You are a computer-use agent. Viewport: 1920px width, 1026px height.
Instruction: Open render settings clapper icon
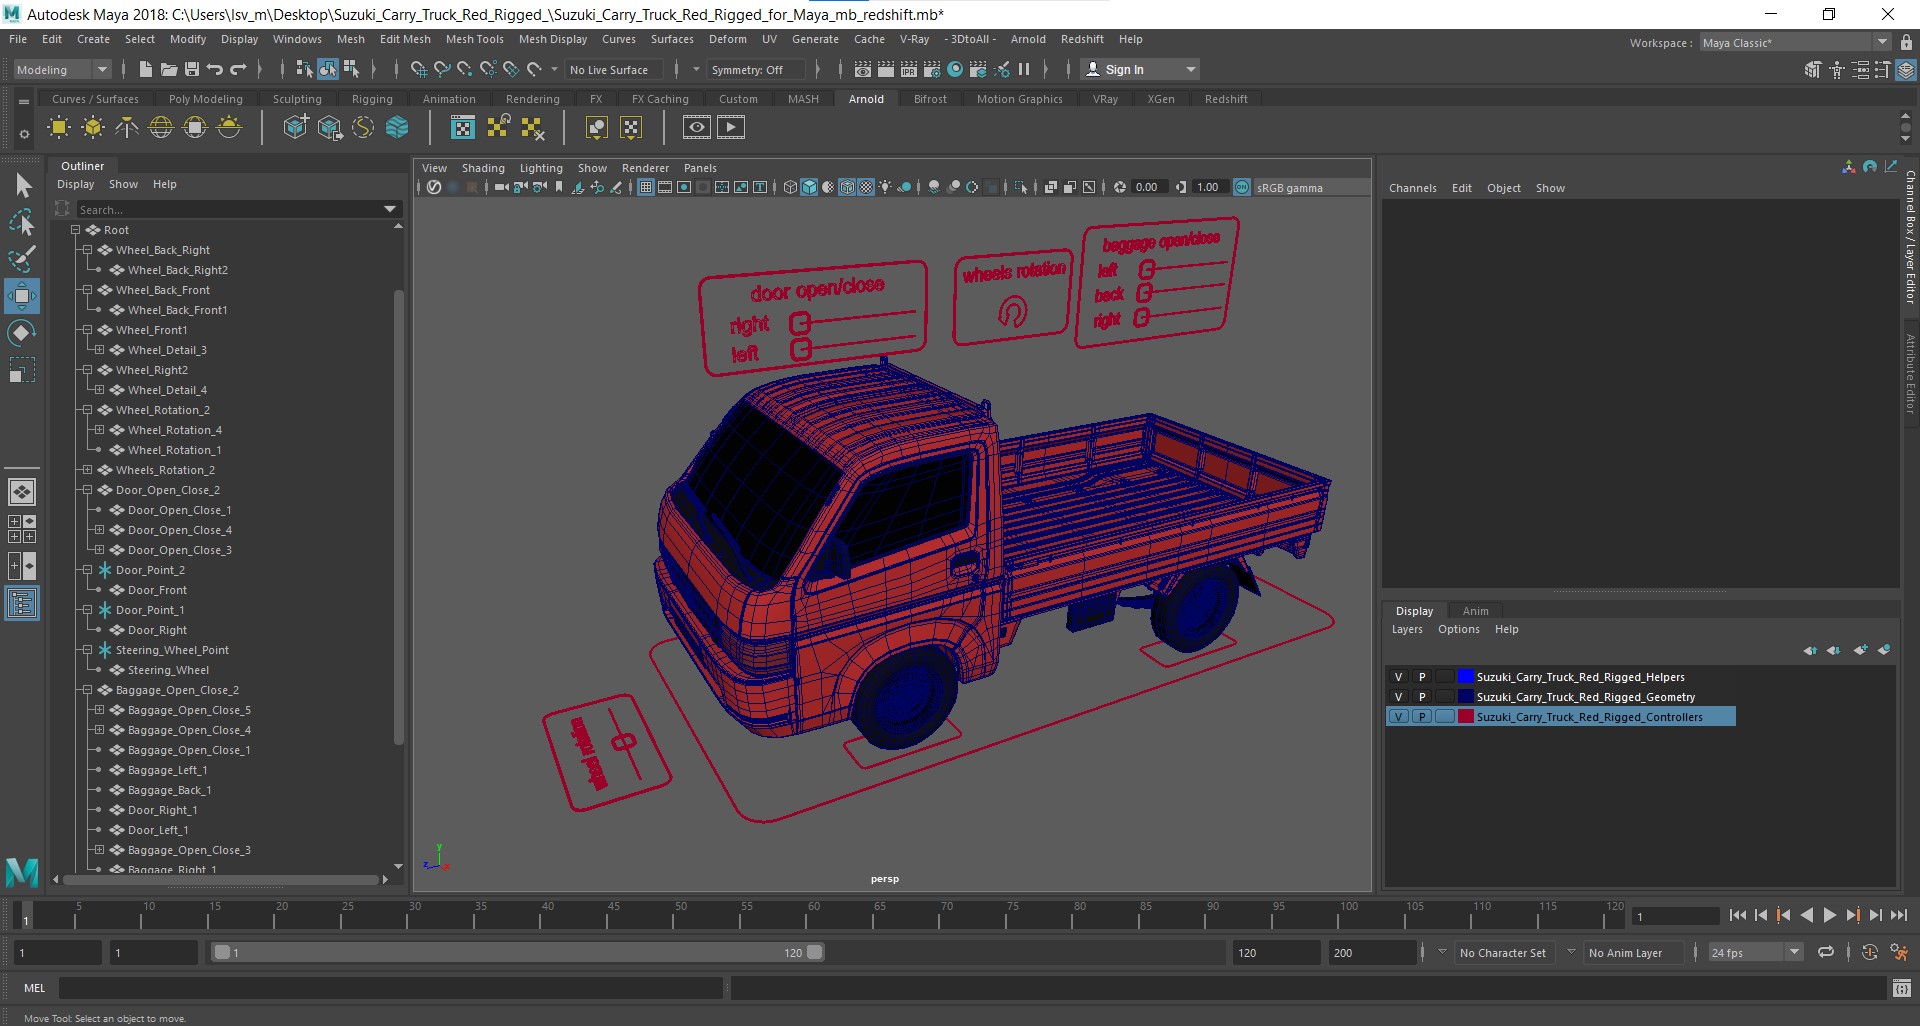(932, 69)
